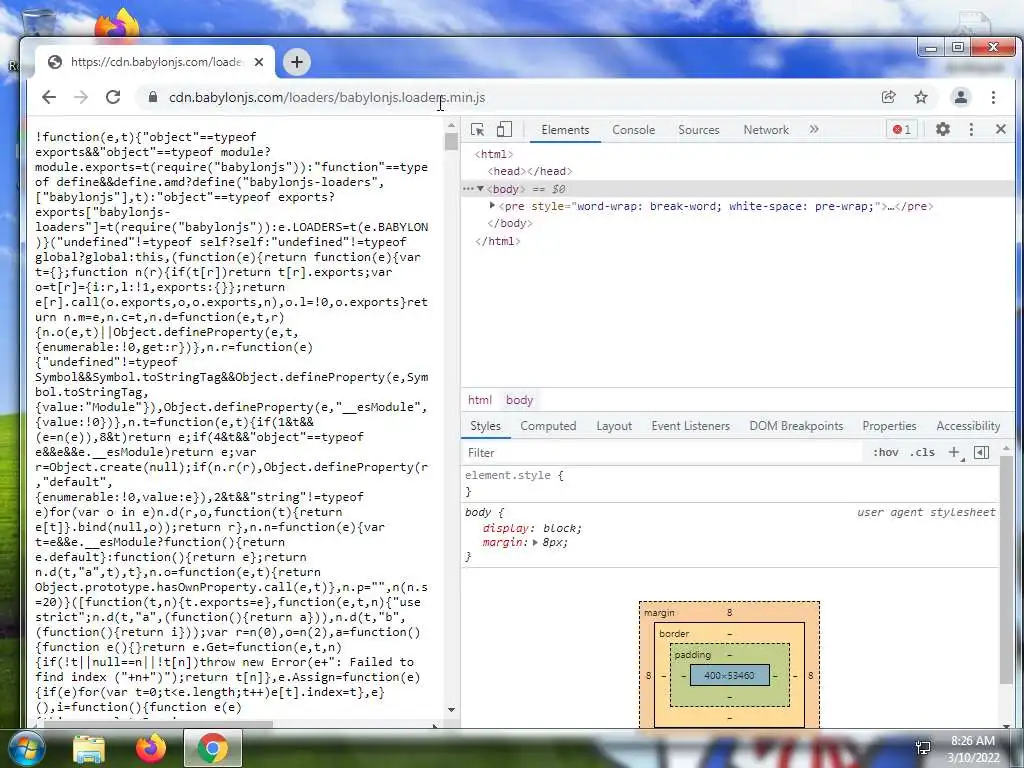The height and width of the screenshot is (768, 1024).
Task: Open the Properties pane tab
Action: click(x=889, y=426)
